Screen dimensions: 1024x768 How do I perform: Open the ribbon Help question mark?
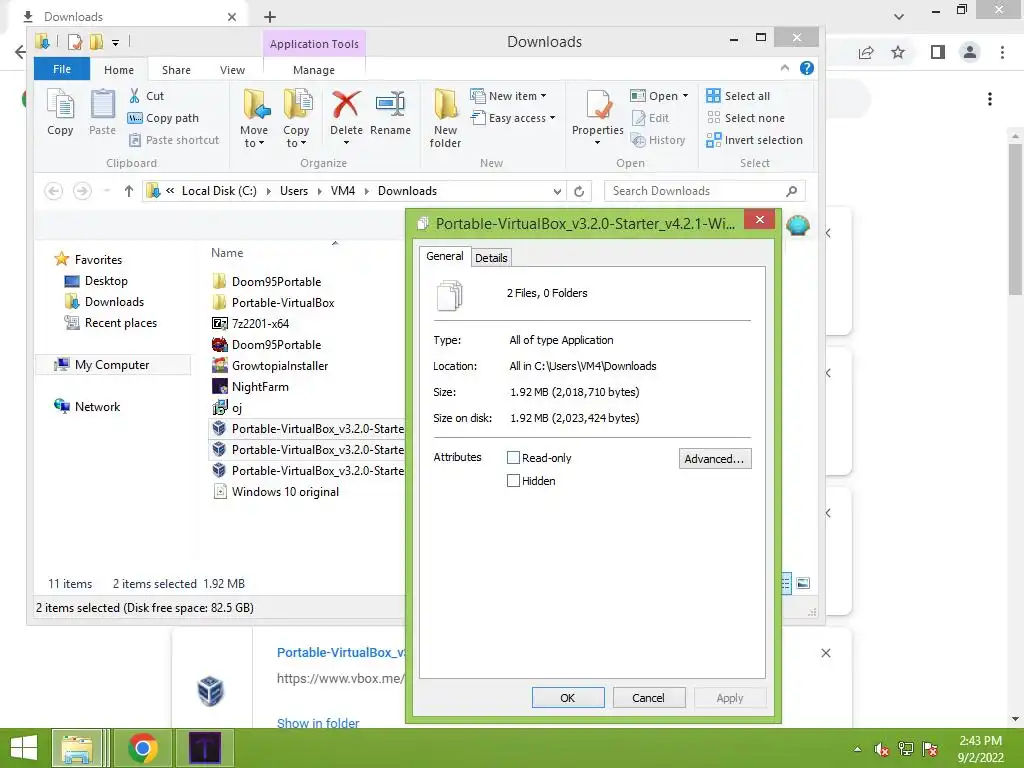[807, 68]
